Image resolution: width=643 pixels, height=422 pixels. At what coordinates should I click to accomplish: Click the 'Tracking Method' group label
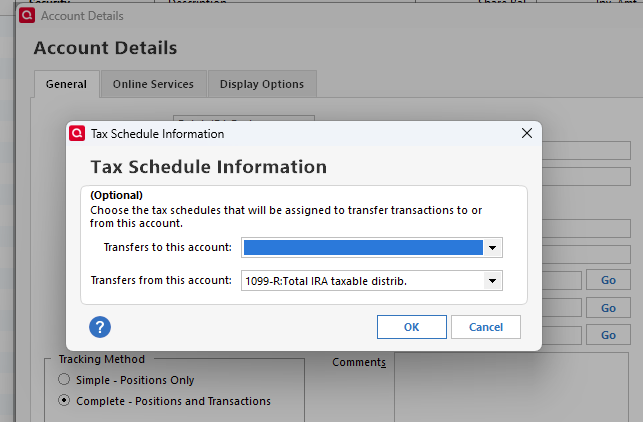[102, 359]
